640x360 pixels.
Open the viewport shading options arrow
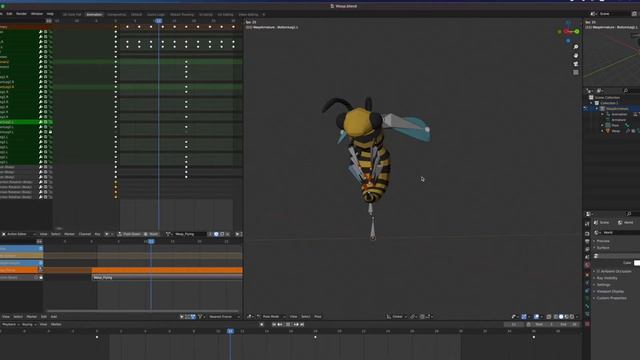[x=577, y=317]
